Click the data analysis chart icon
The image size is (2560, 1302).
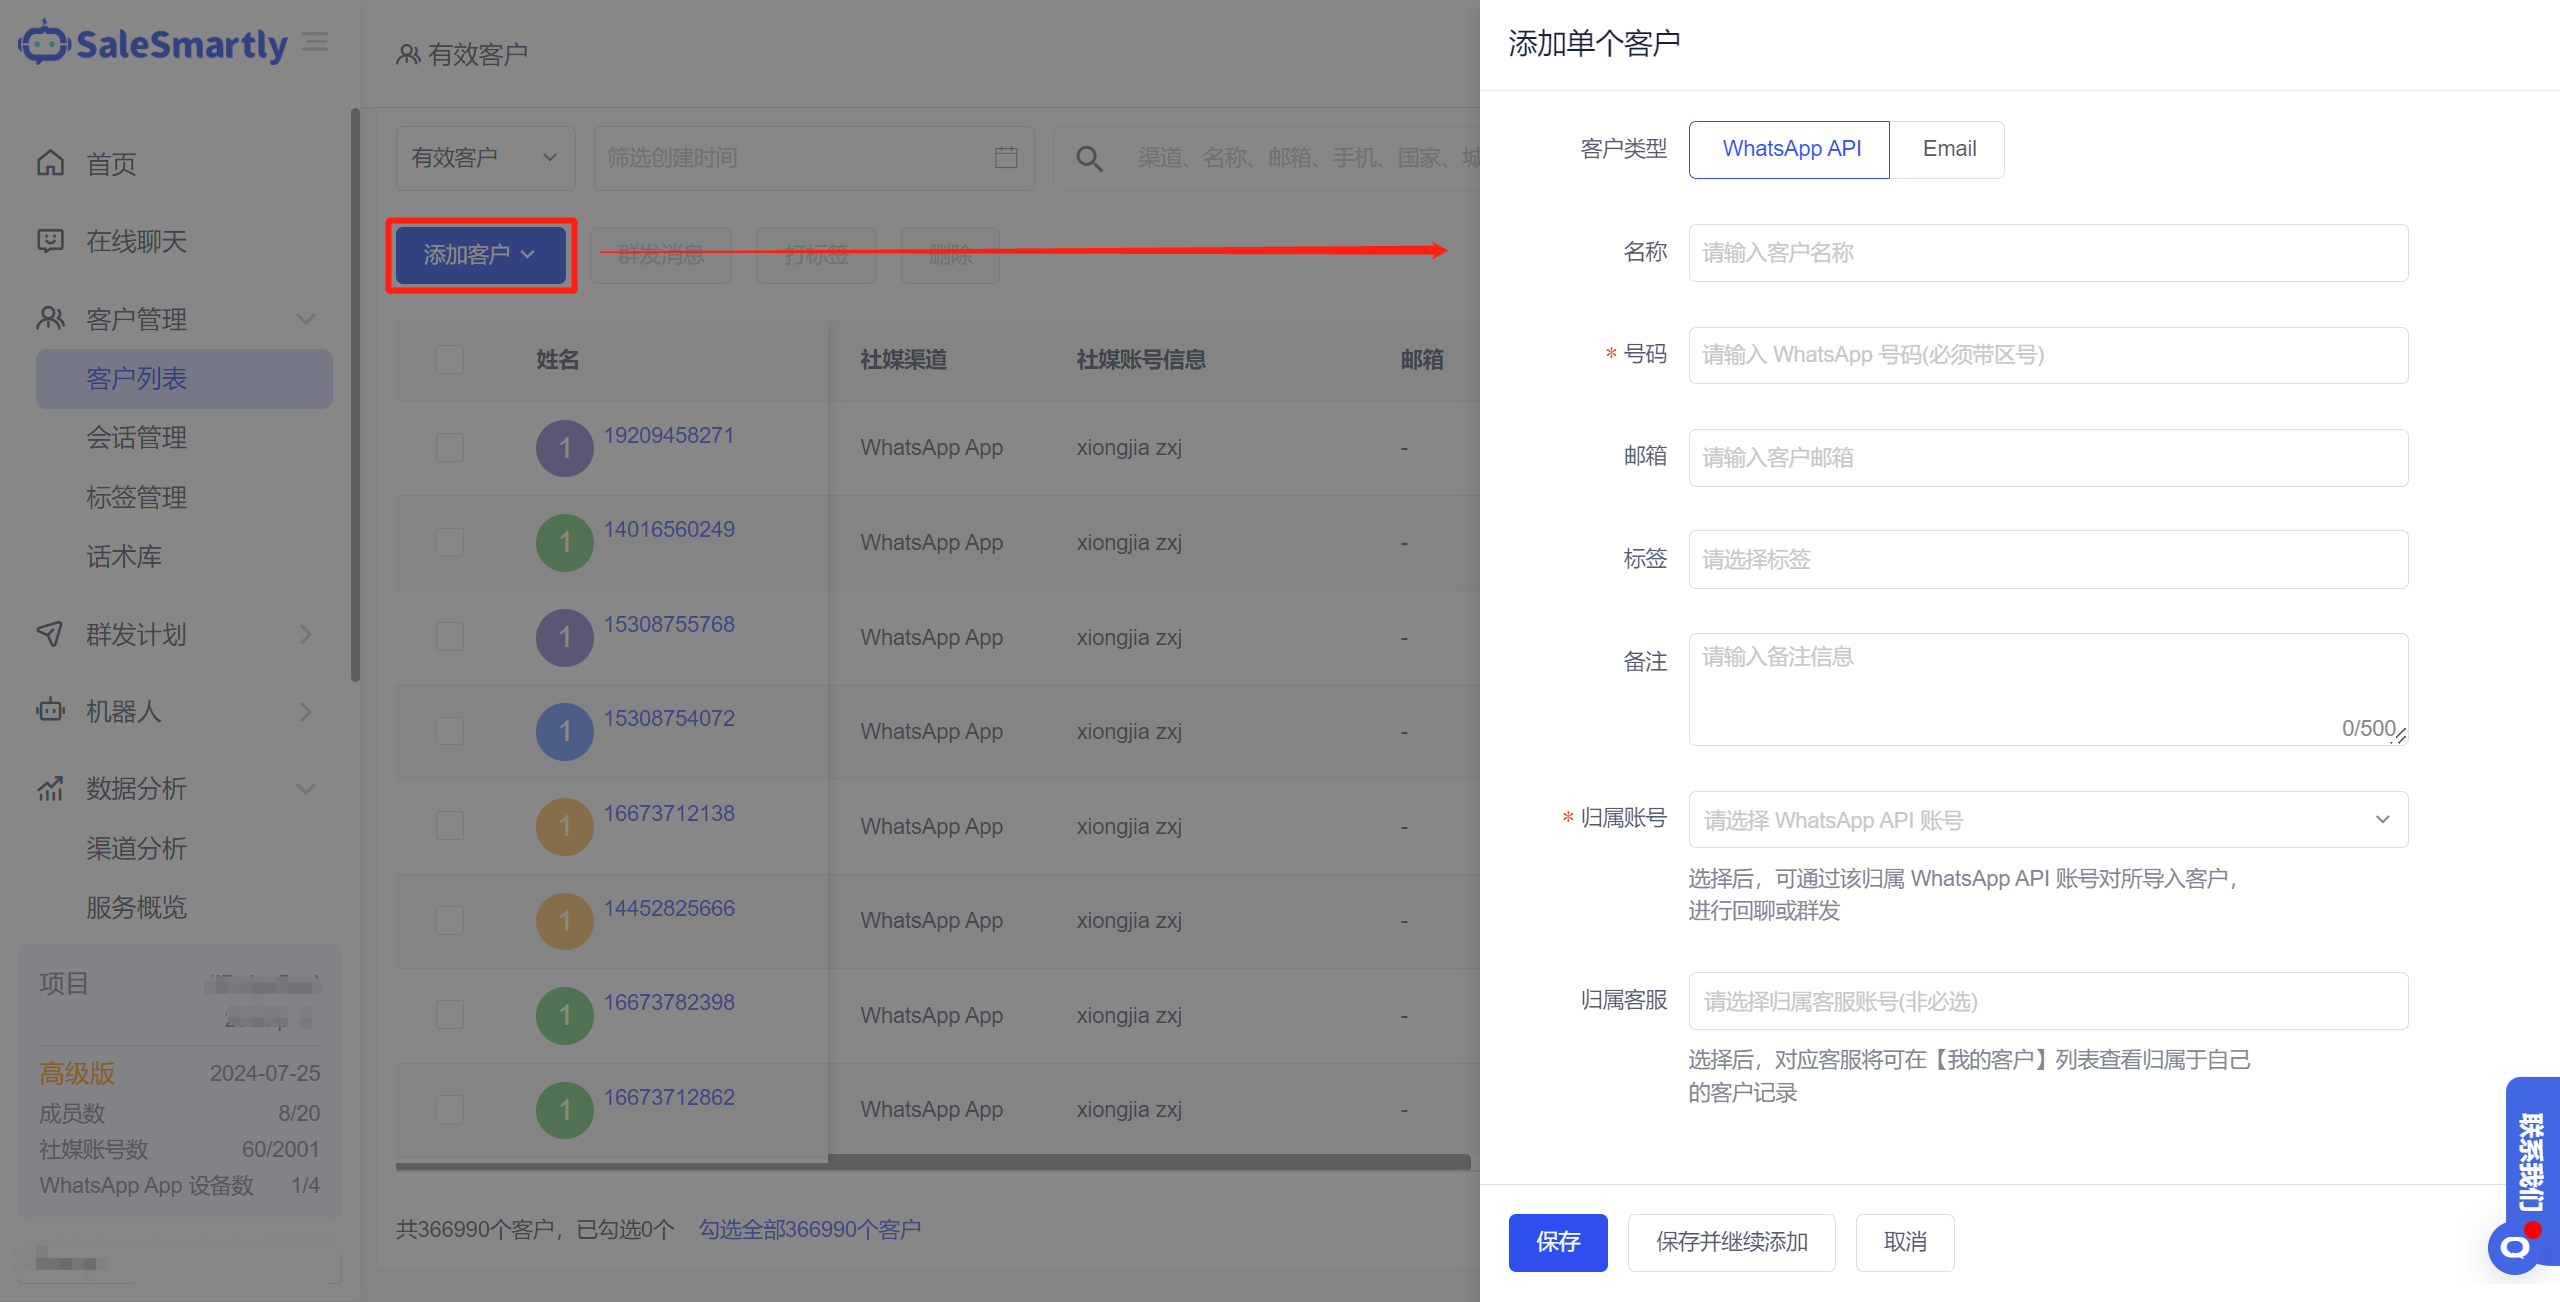[x=50, y=788]
